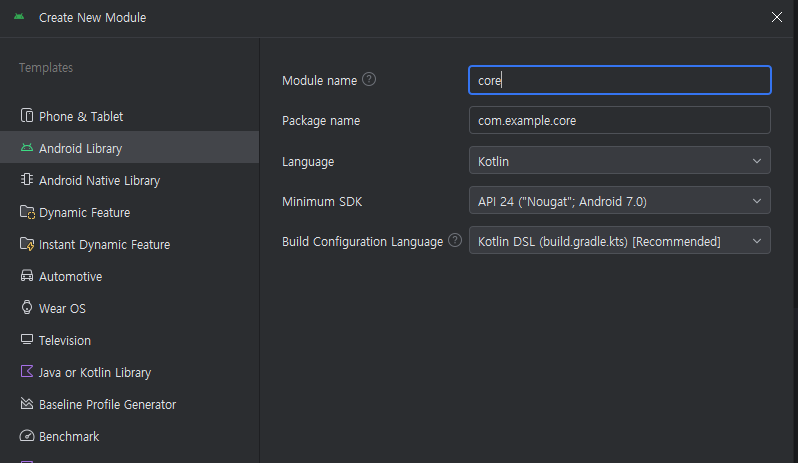Click the Baseline Profile Generator icon
Screen dimensions: 798x463
point(27,403)
